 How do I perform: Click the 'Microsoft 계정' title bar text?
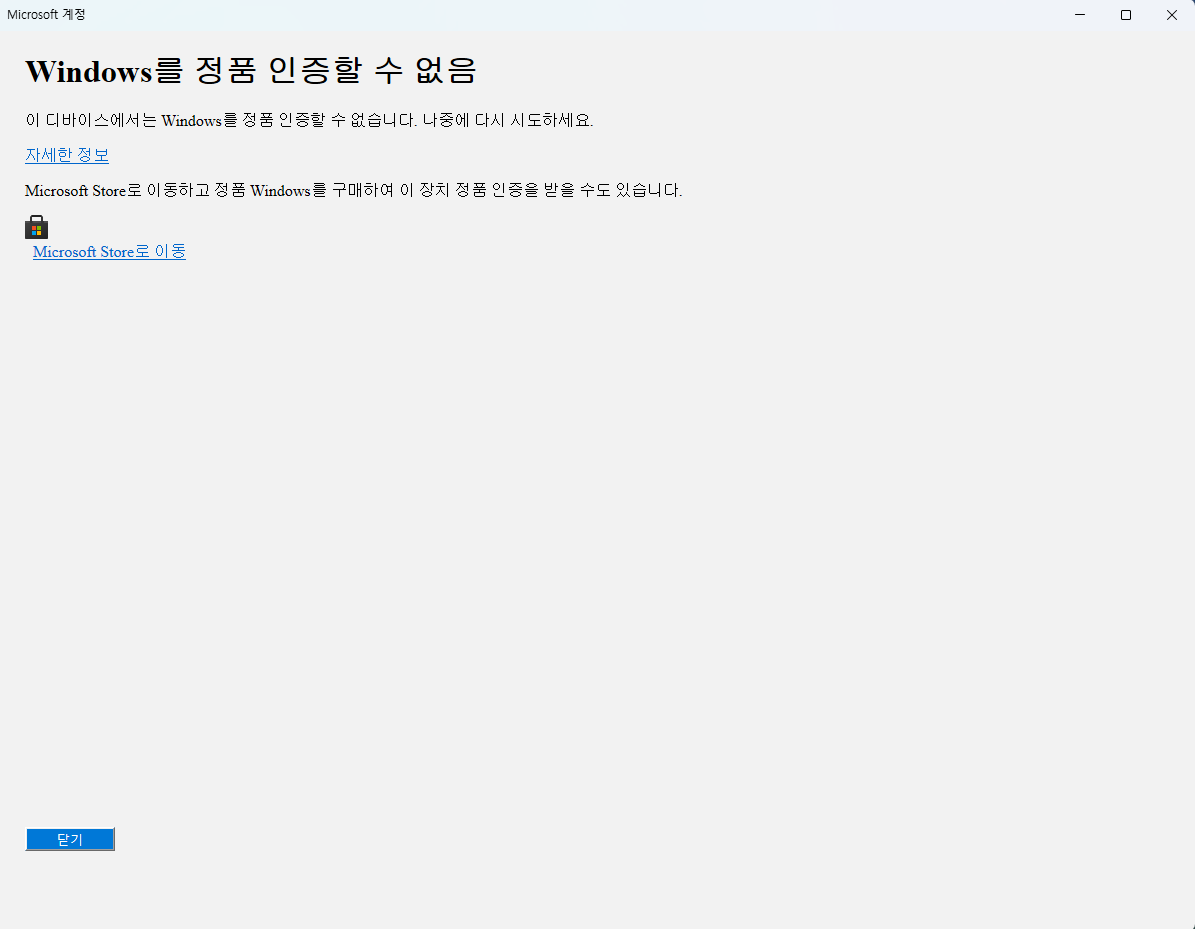click(x=46, y=15)
